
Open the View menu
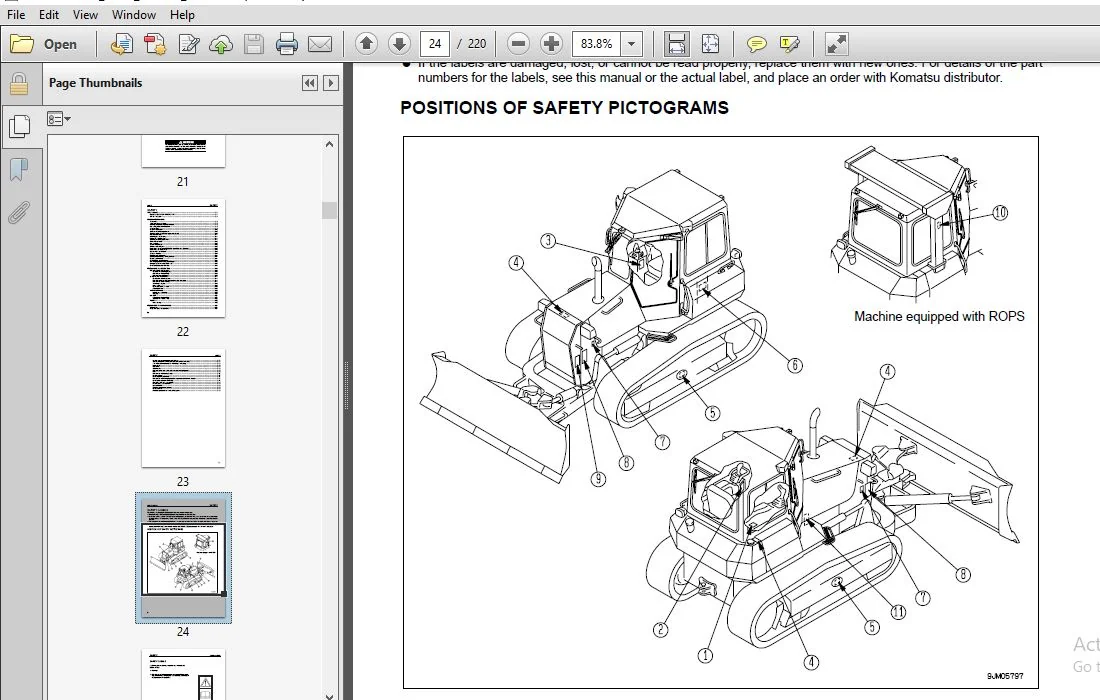[x=85, y=15]
